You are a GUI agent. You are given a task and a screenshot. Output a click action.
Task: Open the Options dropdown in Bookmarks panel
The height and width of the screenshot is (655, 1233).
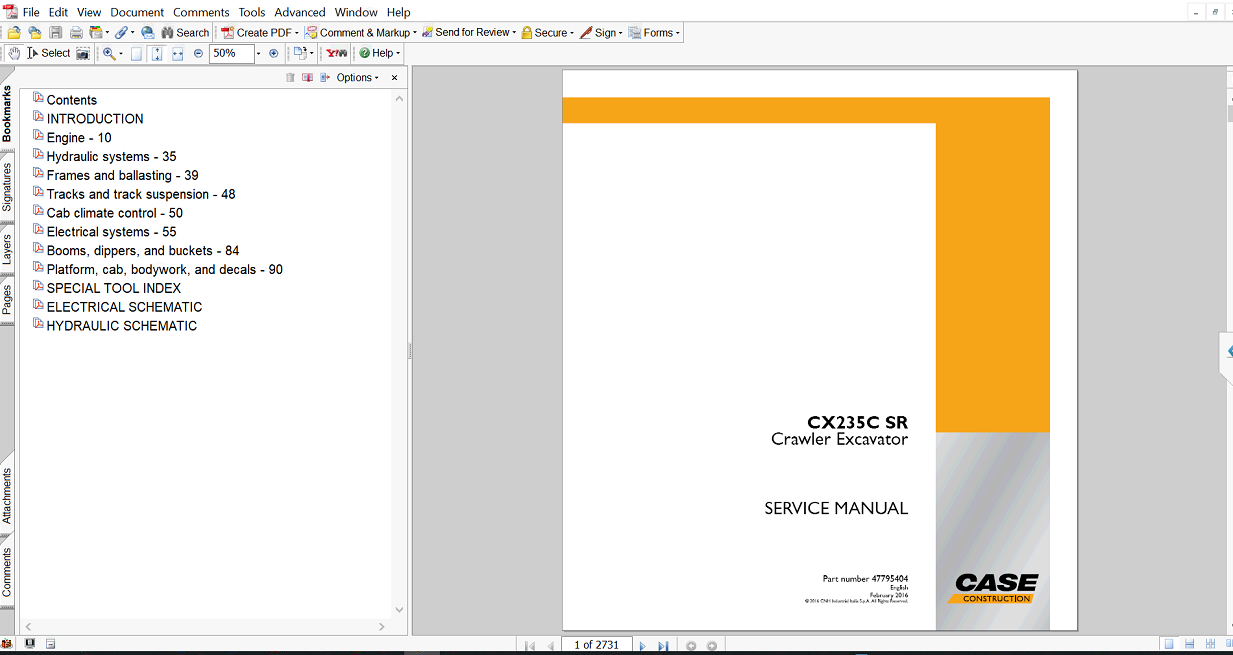353,77
